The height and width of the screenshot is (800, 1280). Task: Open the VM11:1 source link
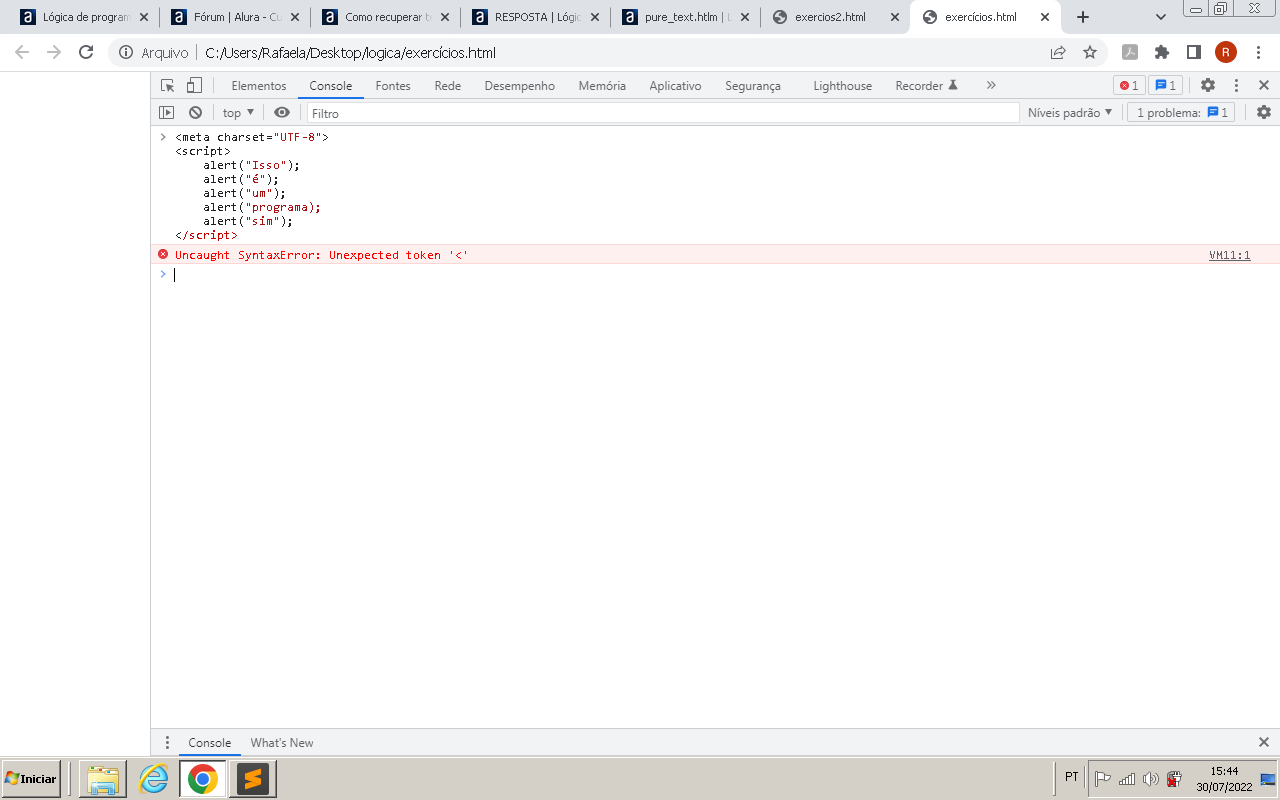[1229, 255]
